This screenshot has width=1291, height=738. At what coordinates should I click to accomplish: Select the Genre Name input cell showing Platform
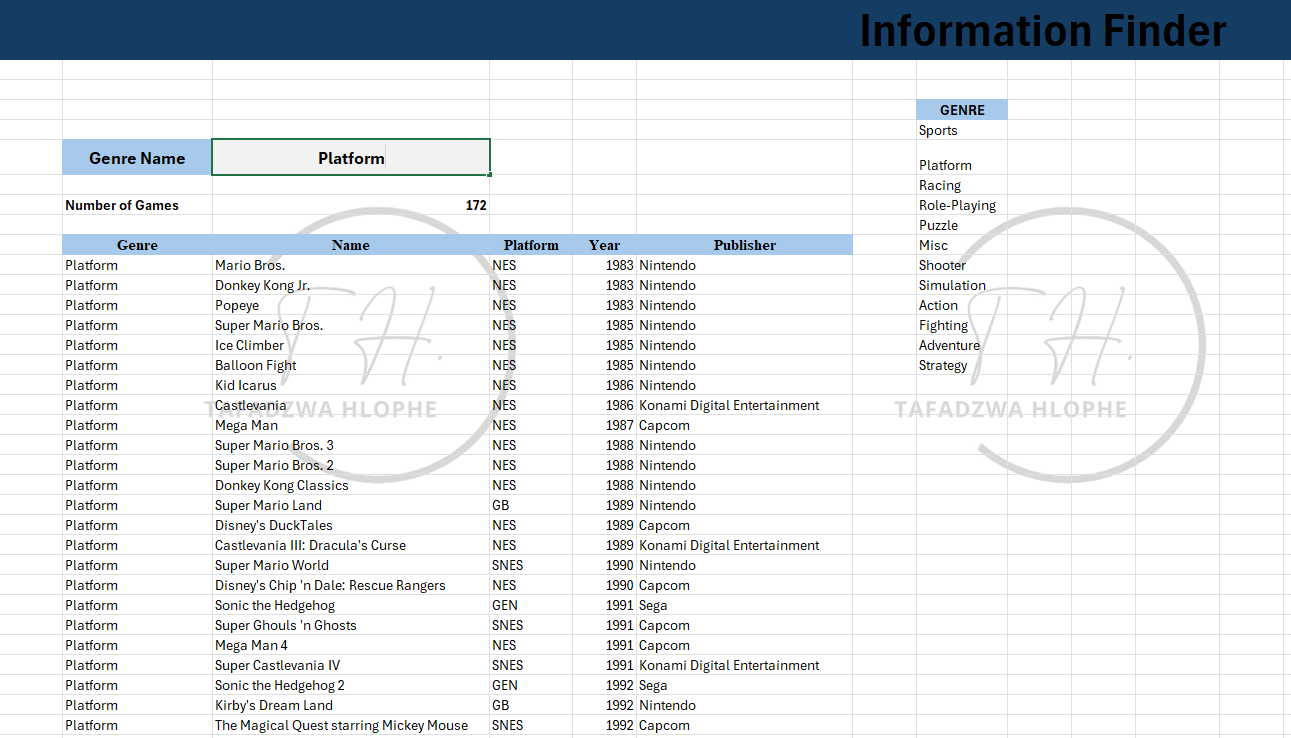(x=351, y=158)
